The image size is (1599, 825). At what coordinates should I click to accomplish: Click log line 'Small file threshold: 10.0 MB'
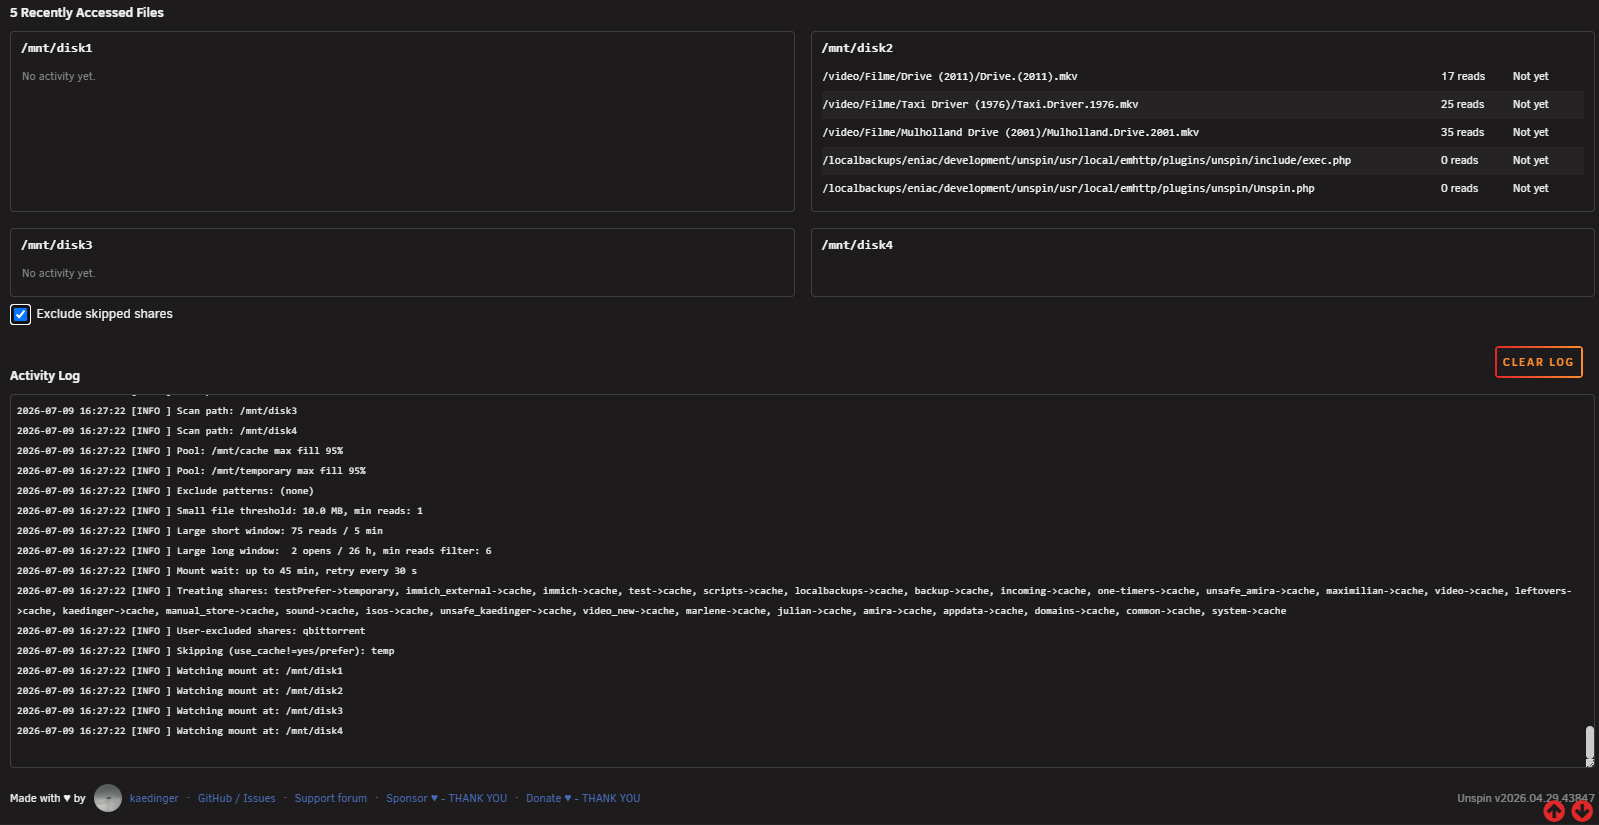[x=220, y=511]
